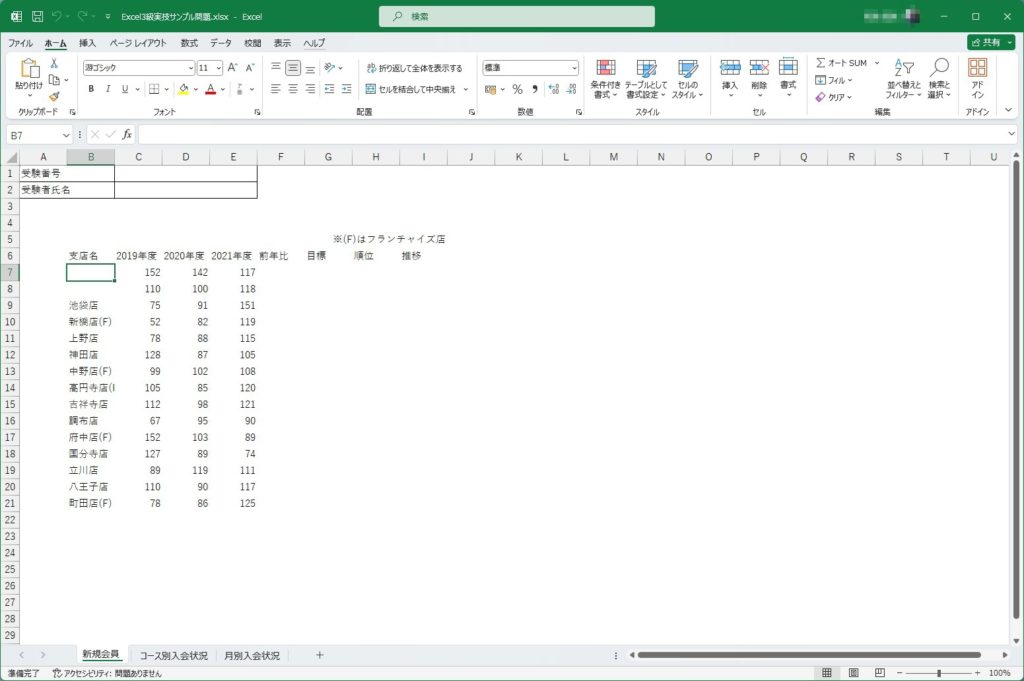Expand the number format dropdown (標準)

[574, 68]
